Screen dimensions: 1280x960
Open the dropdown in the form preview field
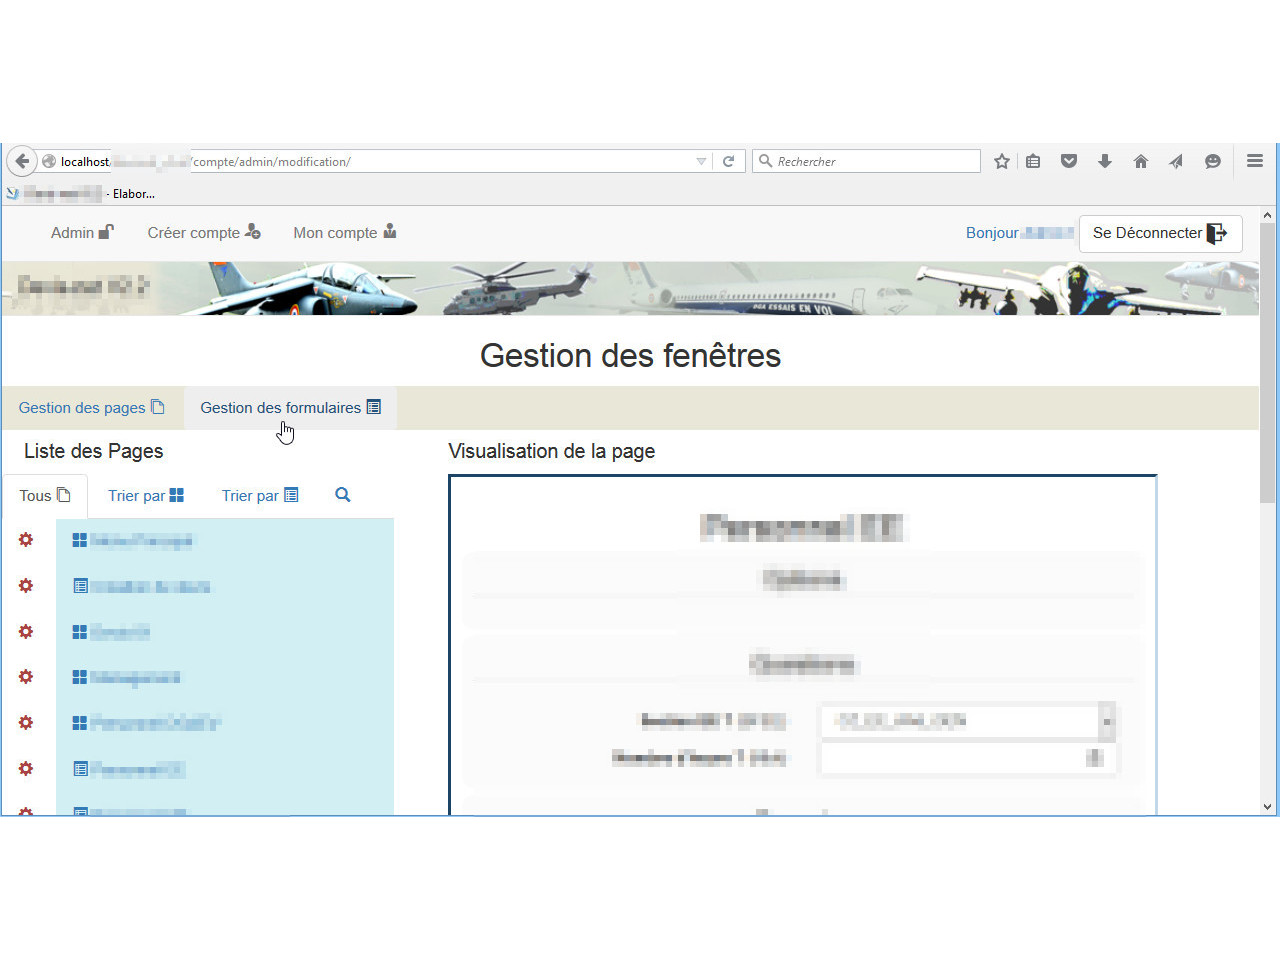pos(1106,721)
